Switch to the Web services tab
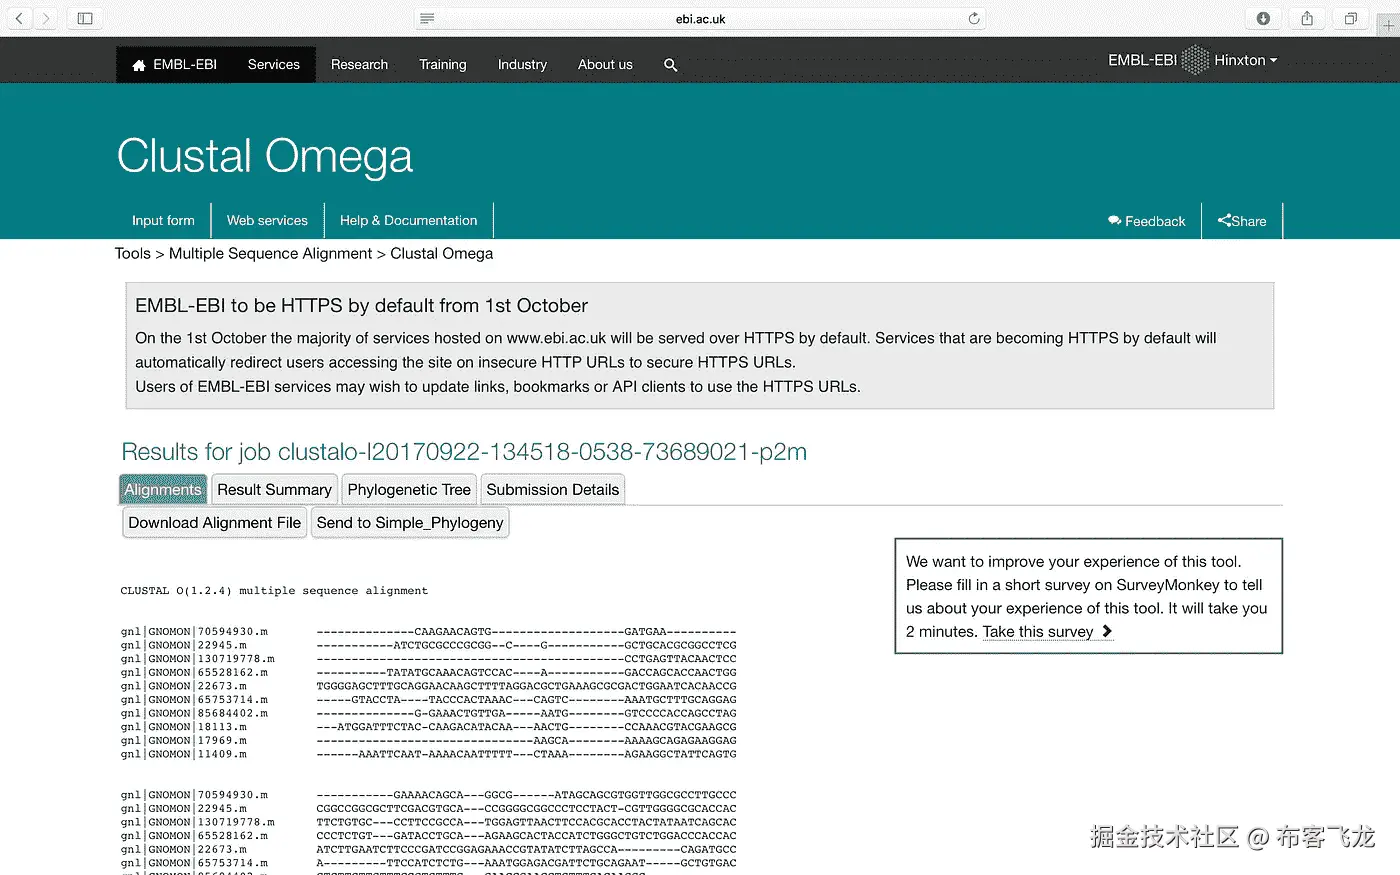The width and height of the screenshot is (1400, 875). 267,220
